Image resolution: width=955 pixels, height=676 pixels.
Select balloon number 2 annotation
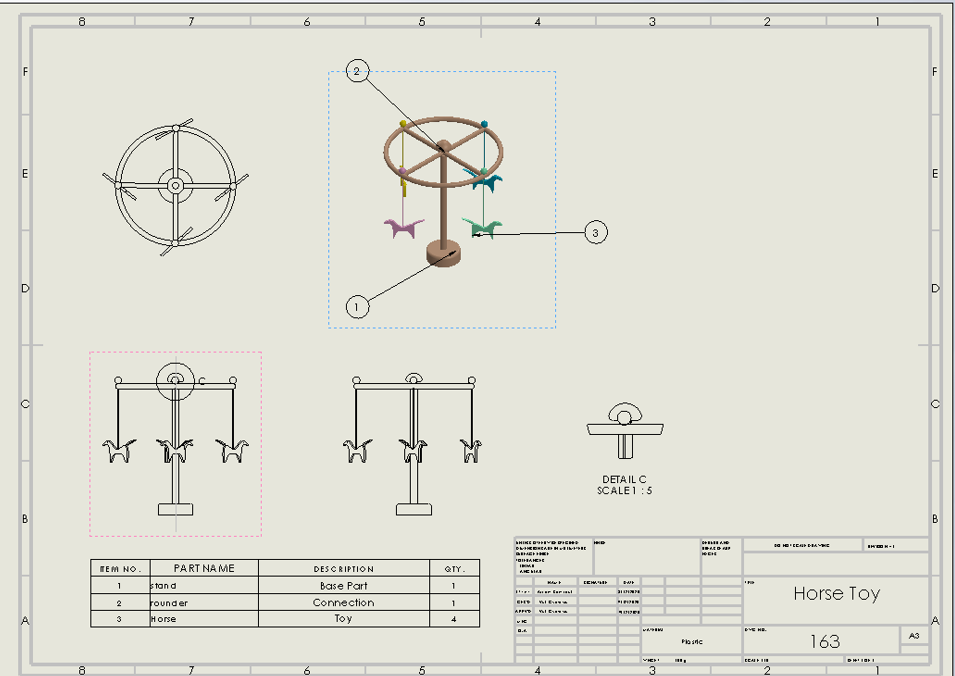(x=358, y=71)
